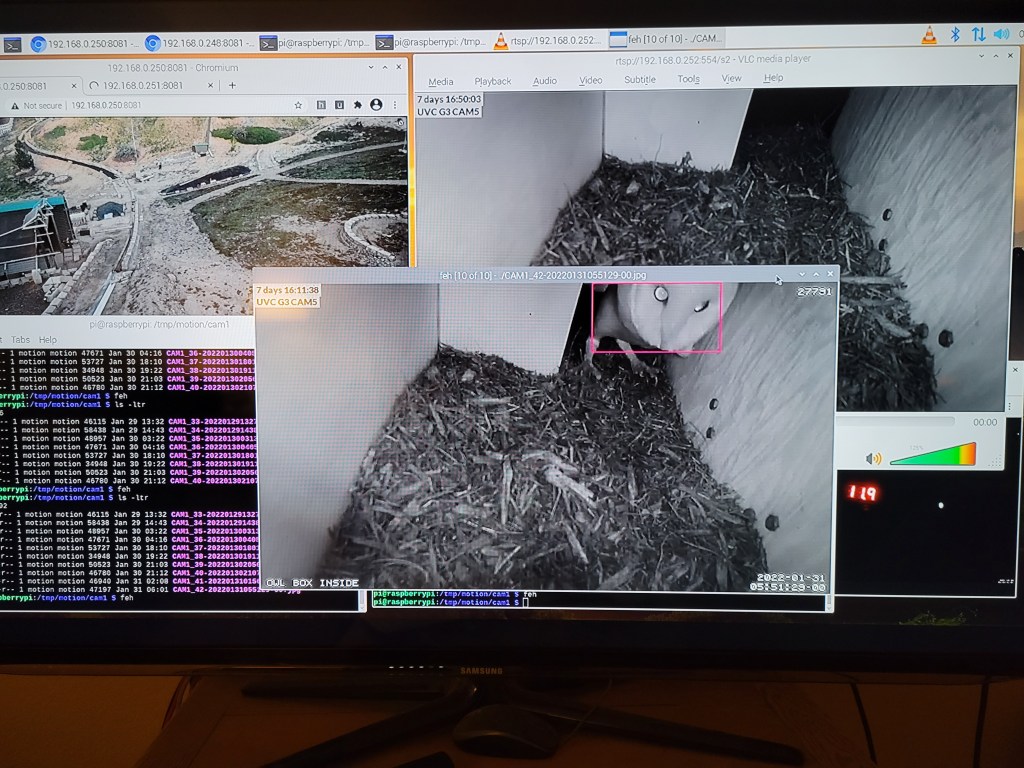Open a new Chromium tab with plus button

point(232,86)
